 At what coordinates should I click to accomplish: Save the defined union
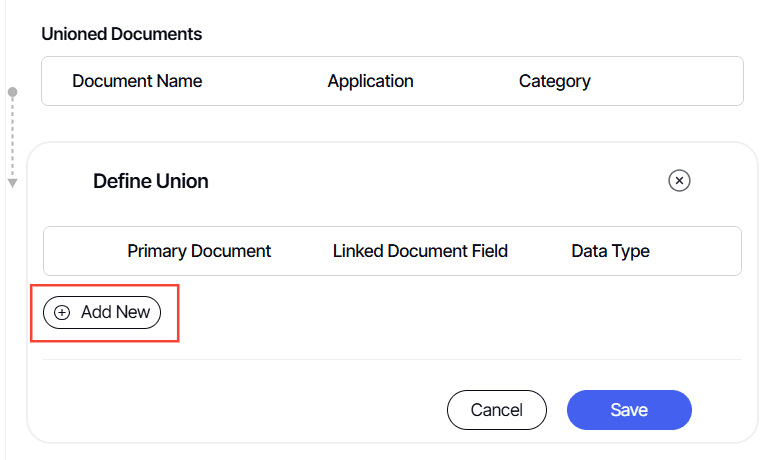(629, 410)
